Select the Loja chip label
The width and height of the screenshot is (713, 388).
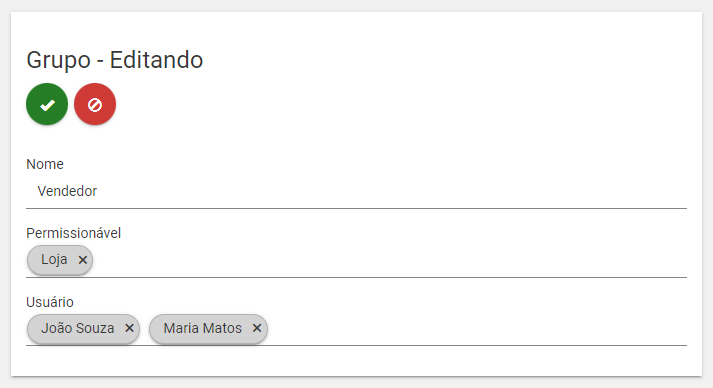[x=54, y=259]
